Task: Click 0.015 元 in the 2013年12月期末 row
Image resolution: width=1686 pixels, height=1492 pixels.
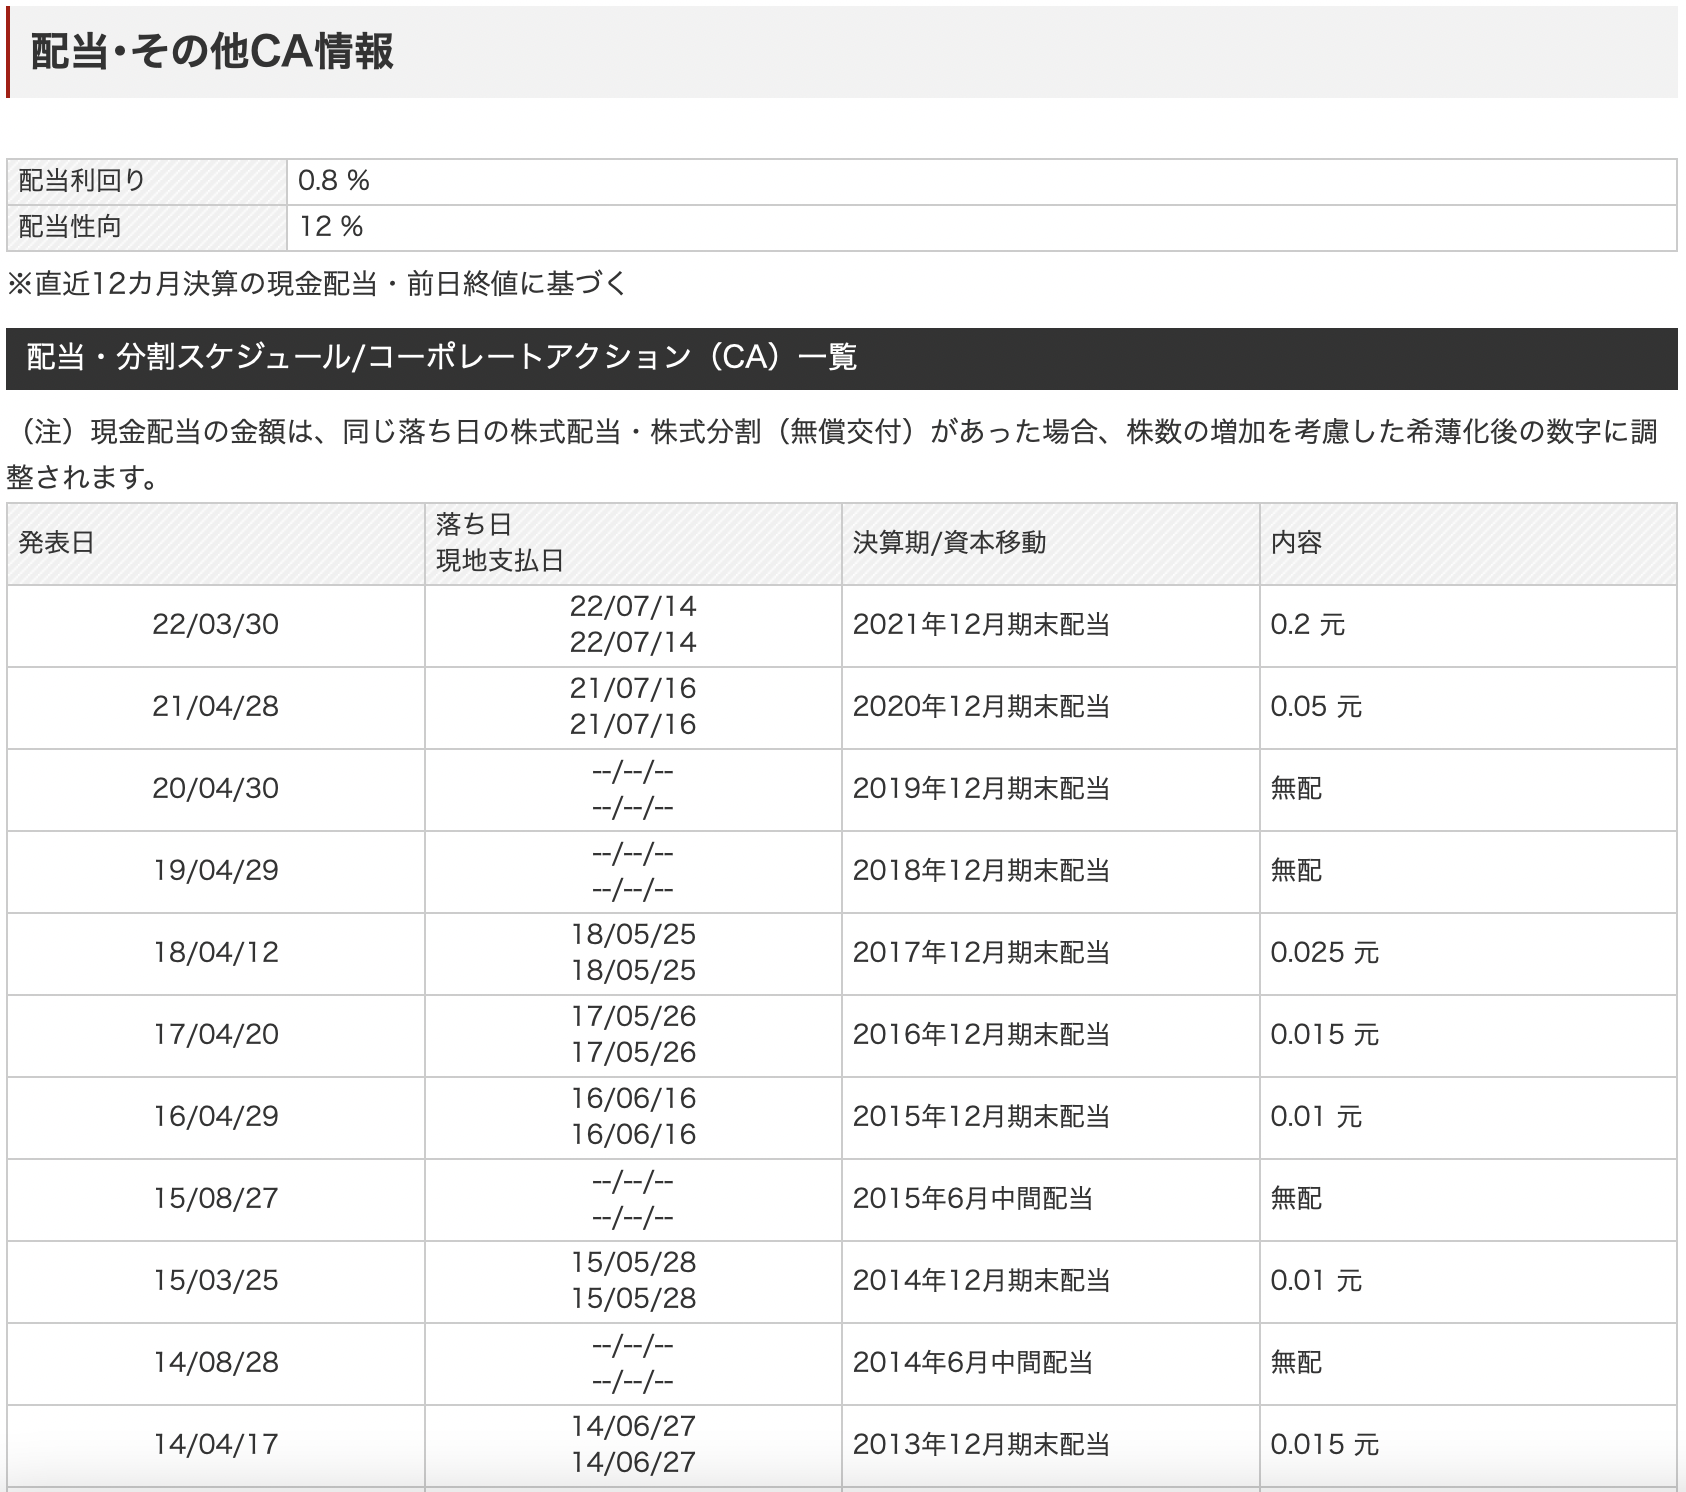Action: coord(1325,1445)
